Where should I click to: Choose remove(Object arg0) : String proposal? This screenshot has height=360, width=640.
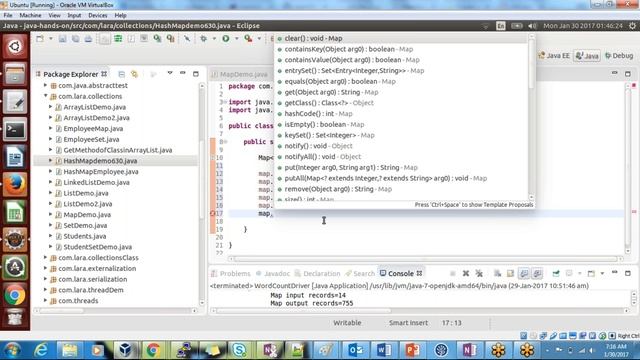[x=402, y=189]
